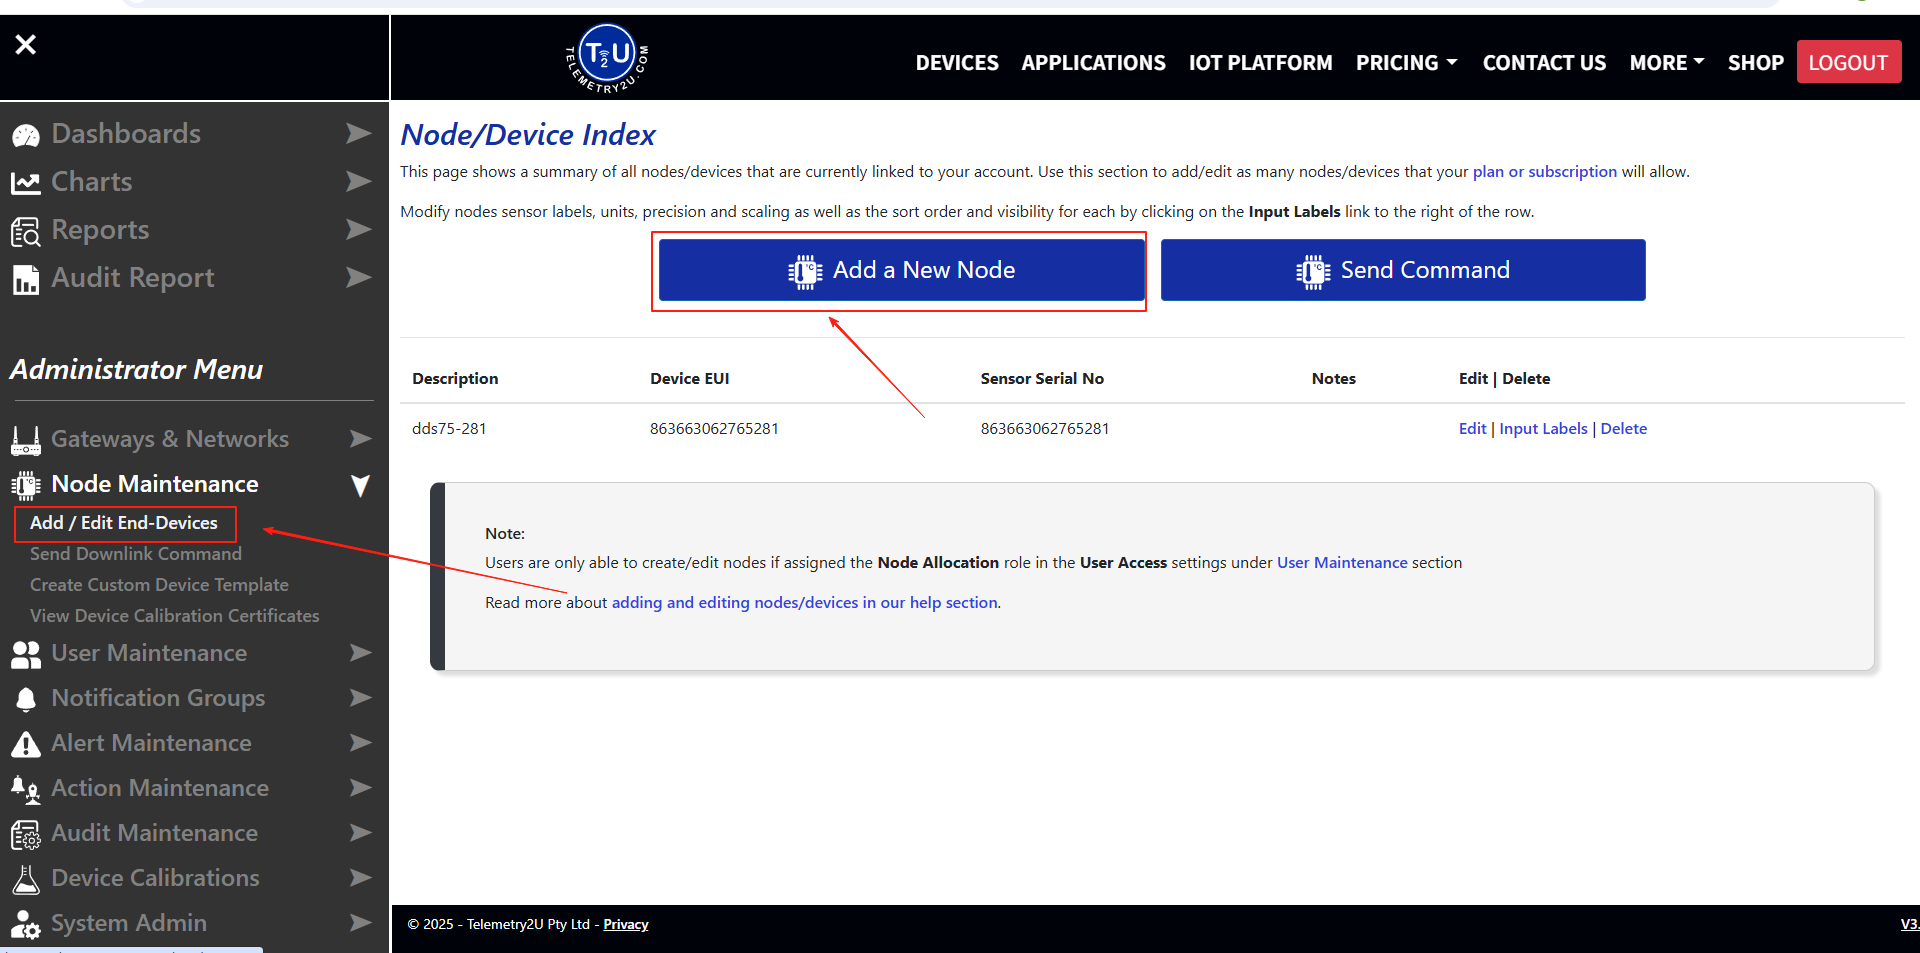Open the SHOP nav item

click(1755, 63)
